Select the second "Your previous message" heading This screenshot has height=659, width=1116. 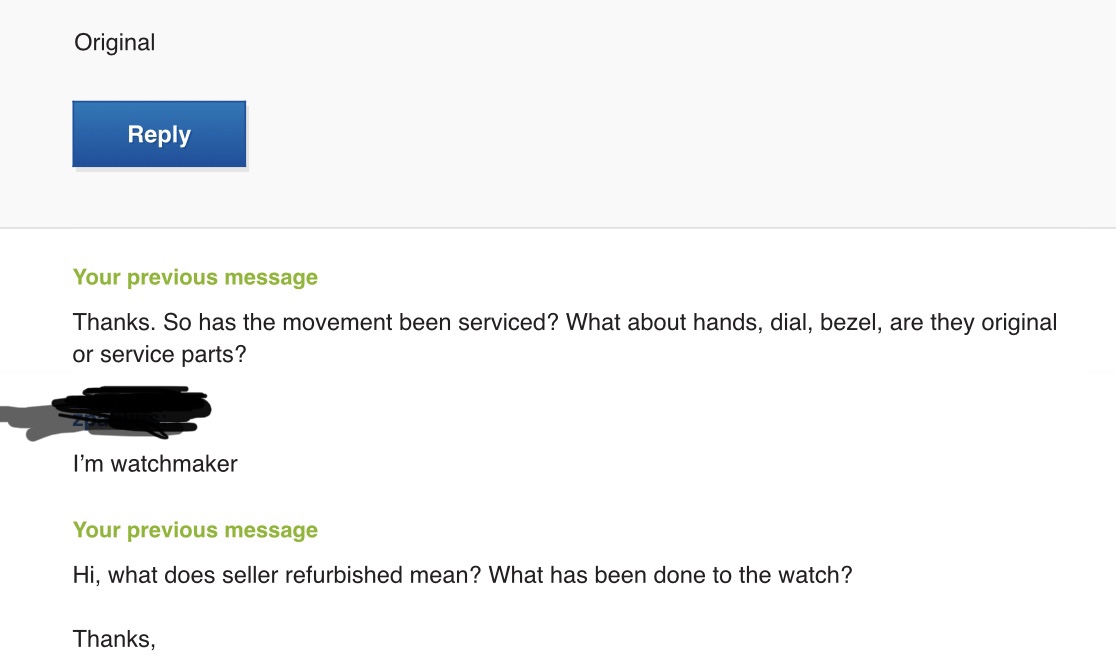pos(195,530)
